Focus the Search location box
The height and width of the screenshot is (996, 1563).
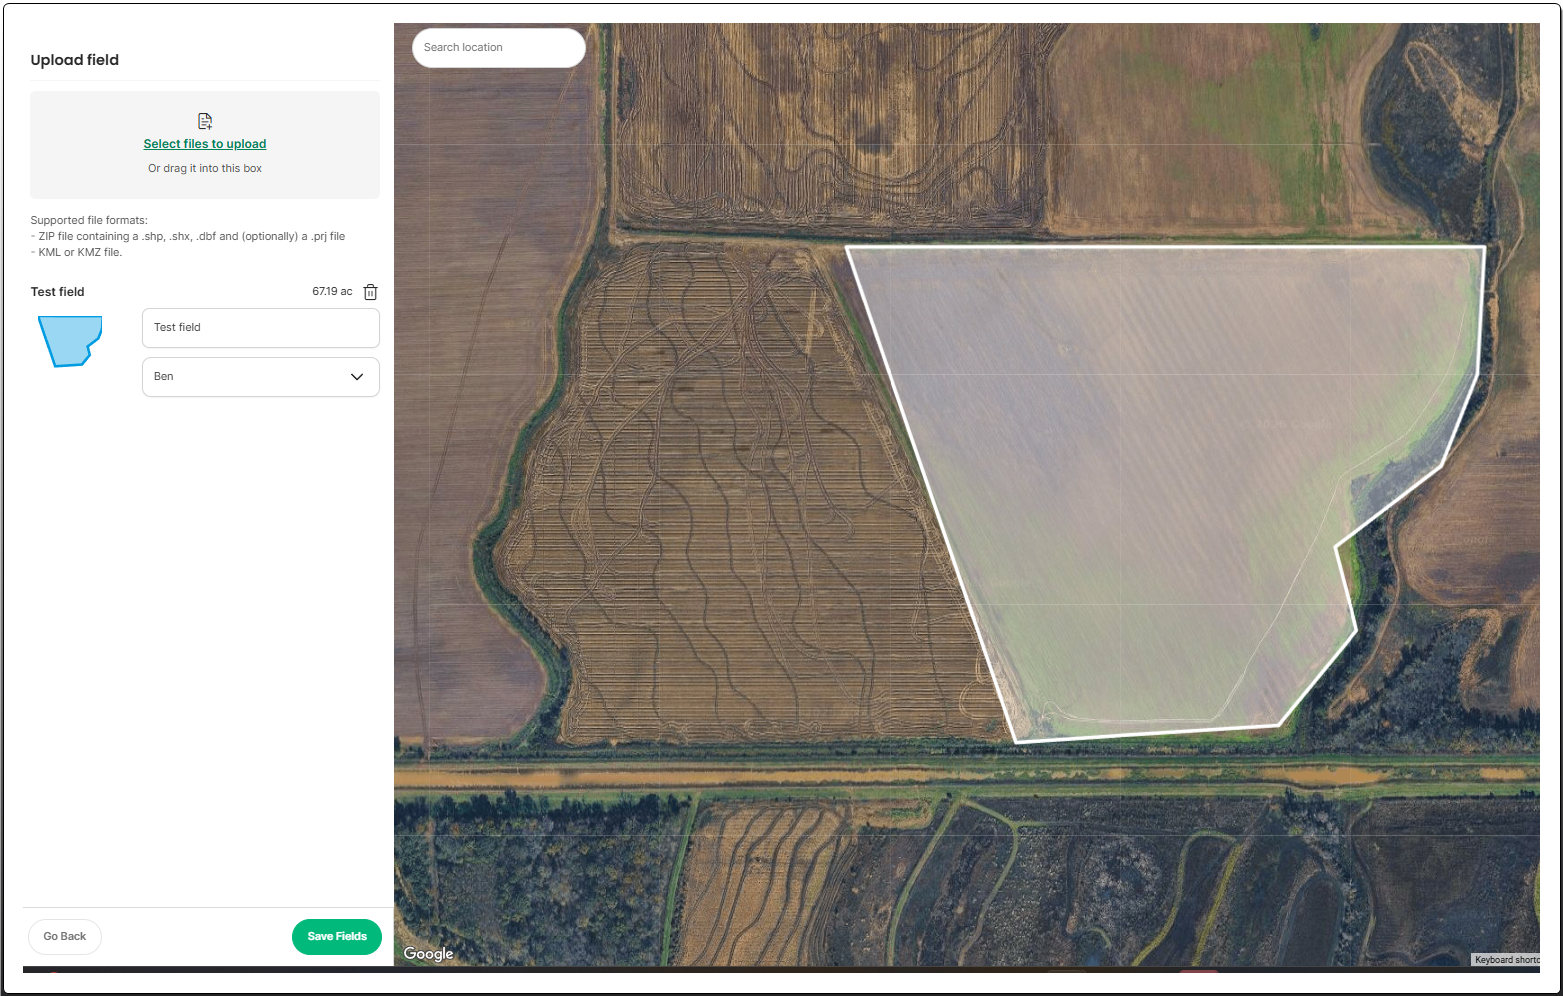coord(498,48)
